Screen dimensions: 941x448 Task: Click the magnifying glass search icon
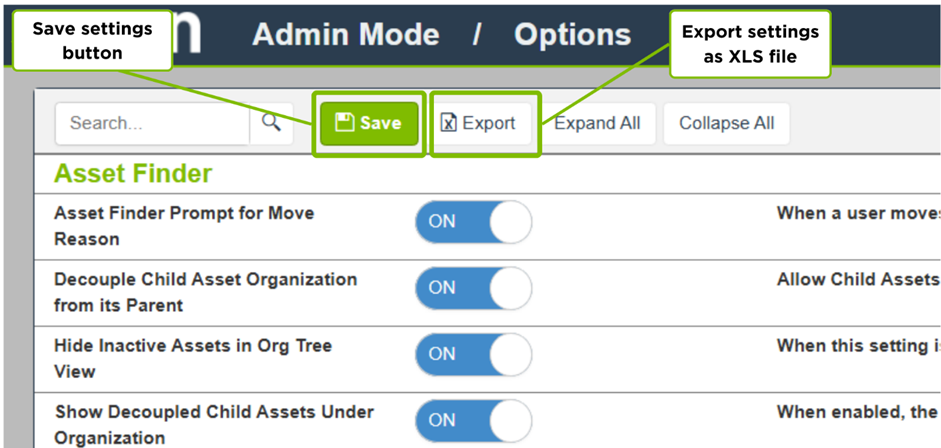(271, 123)
